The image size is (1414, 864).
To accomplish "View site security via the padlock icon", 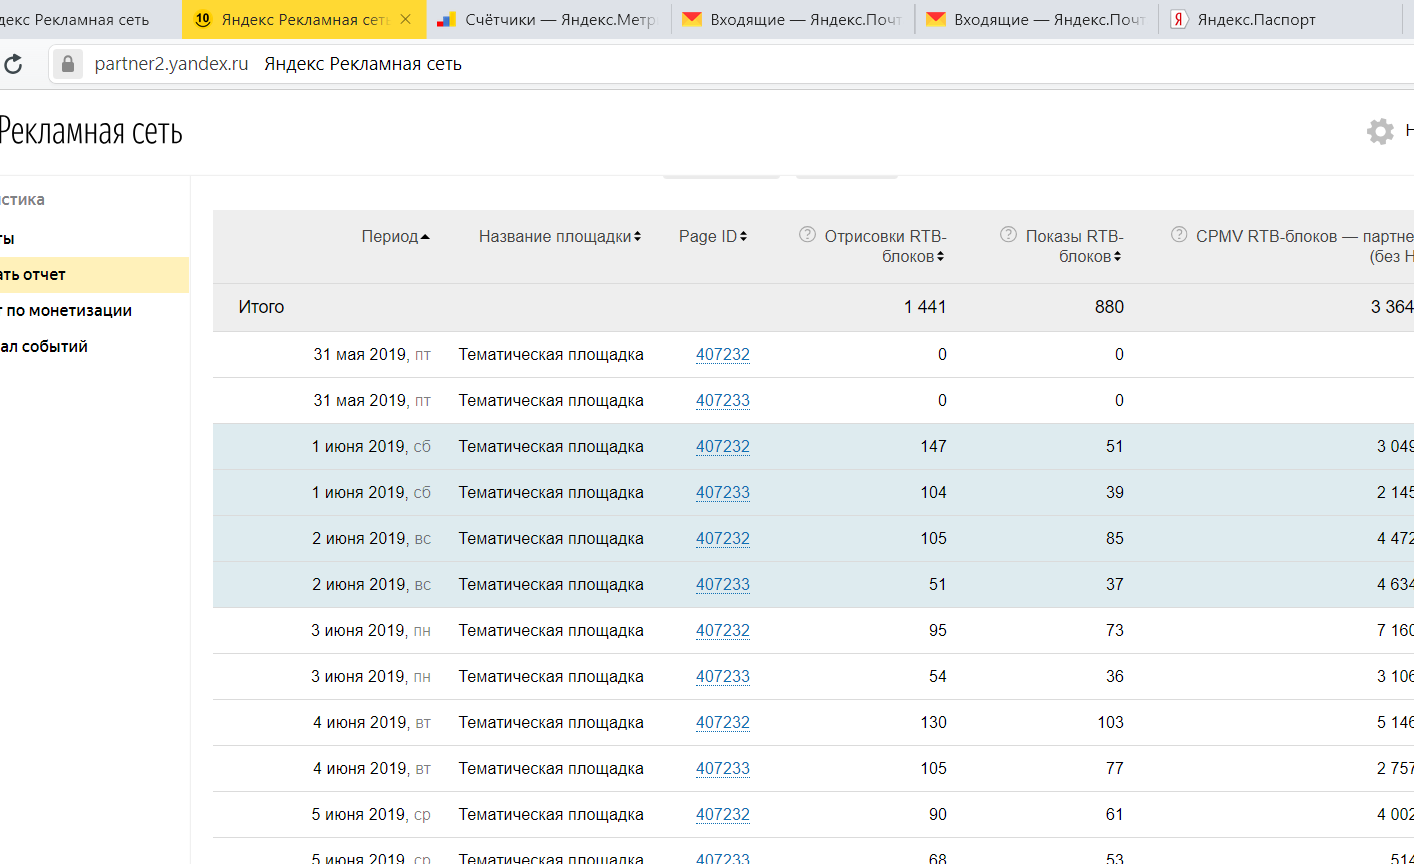I will pos(67,64).
